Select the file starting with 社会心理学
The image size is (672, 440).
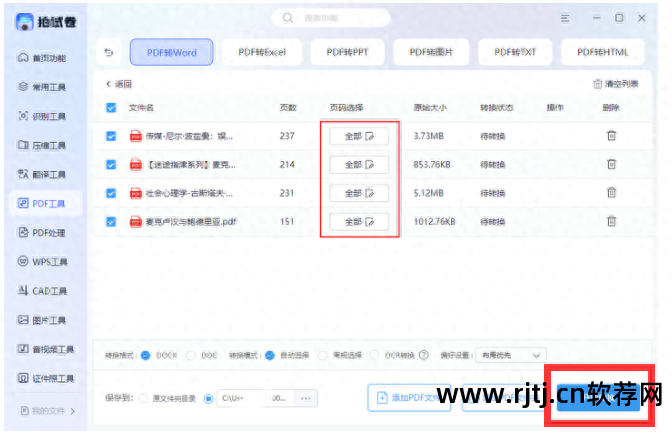point(189,193)
